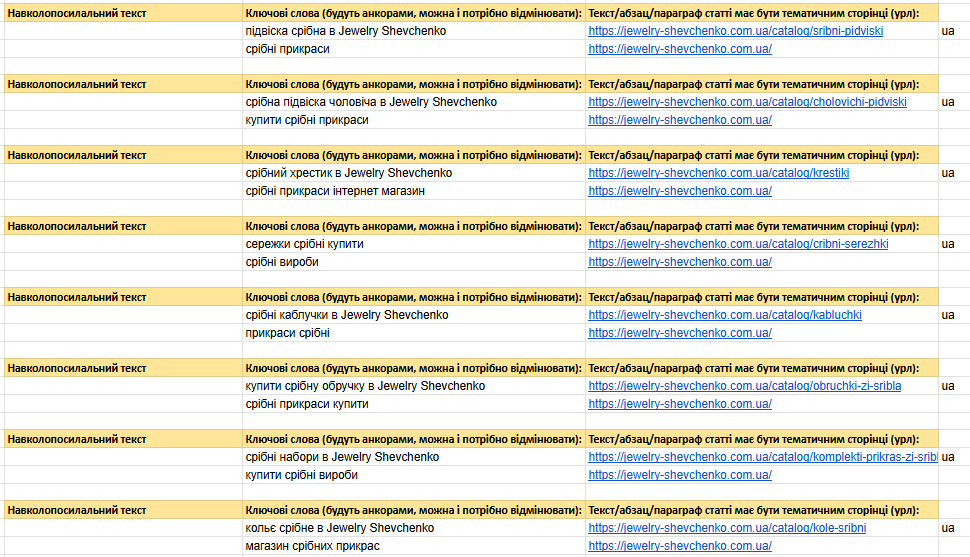Viewport: 970px width, 557px height.
Task: Open the komplekti-prikras catalog link
Action: coord(763,457)
